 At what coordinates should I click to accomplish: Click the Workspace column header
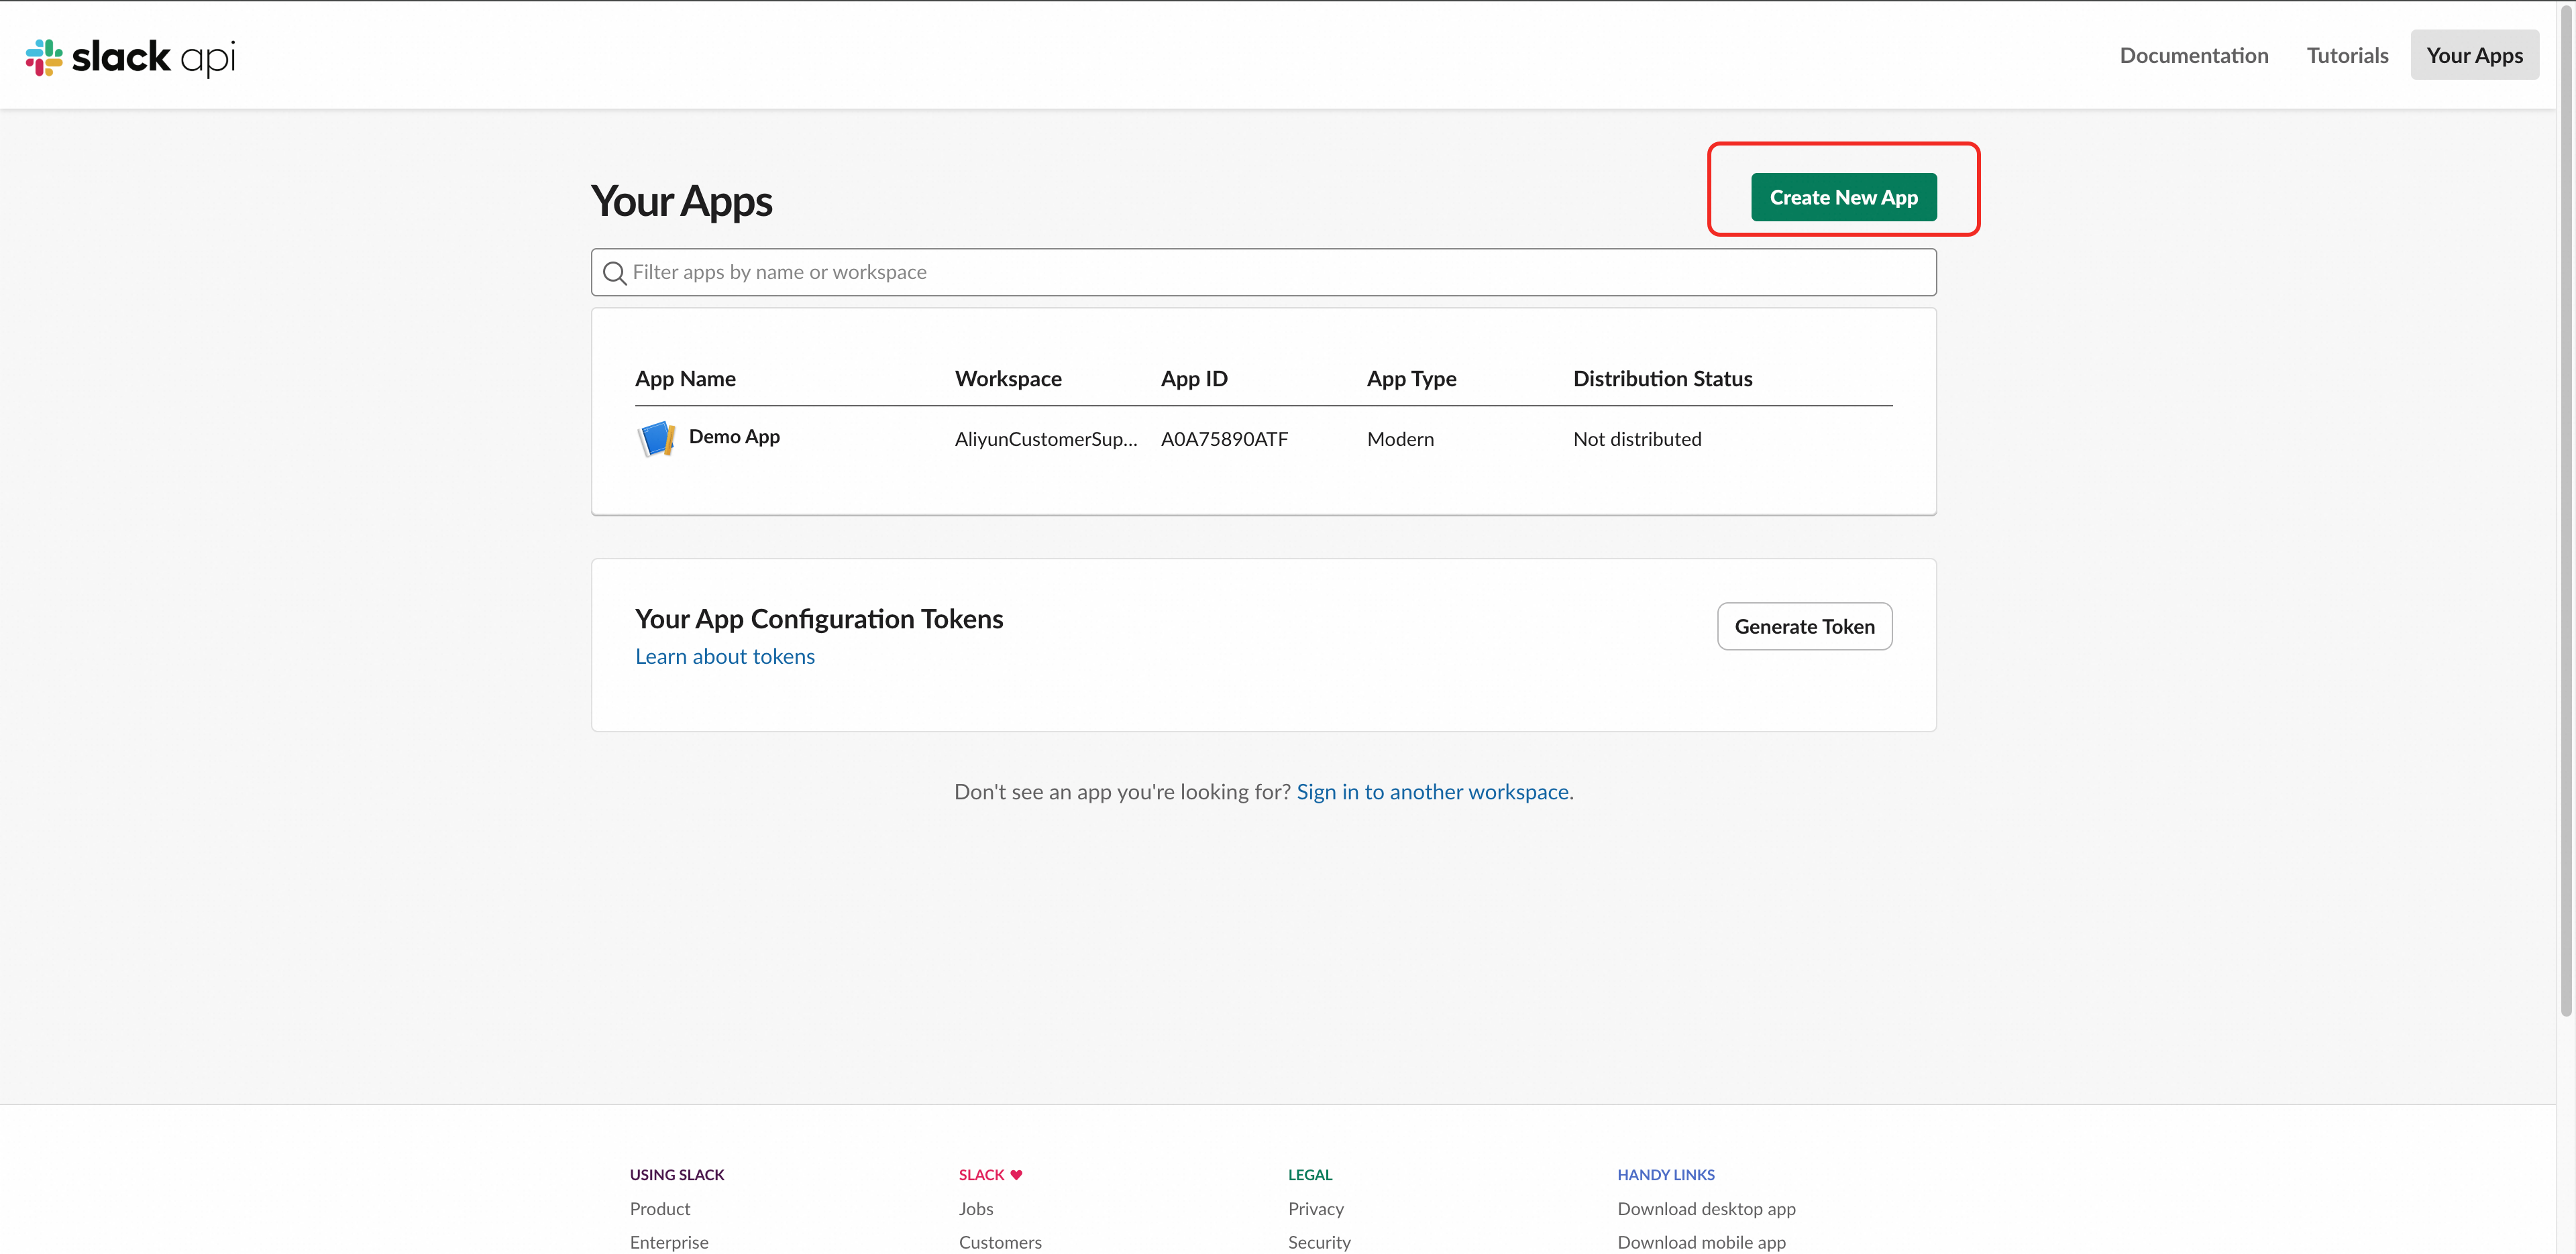click(x=1008, y=378)
